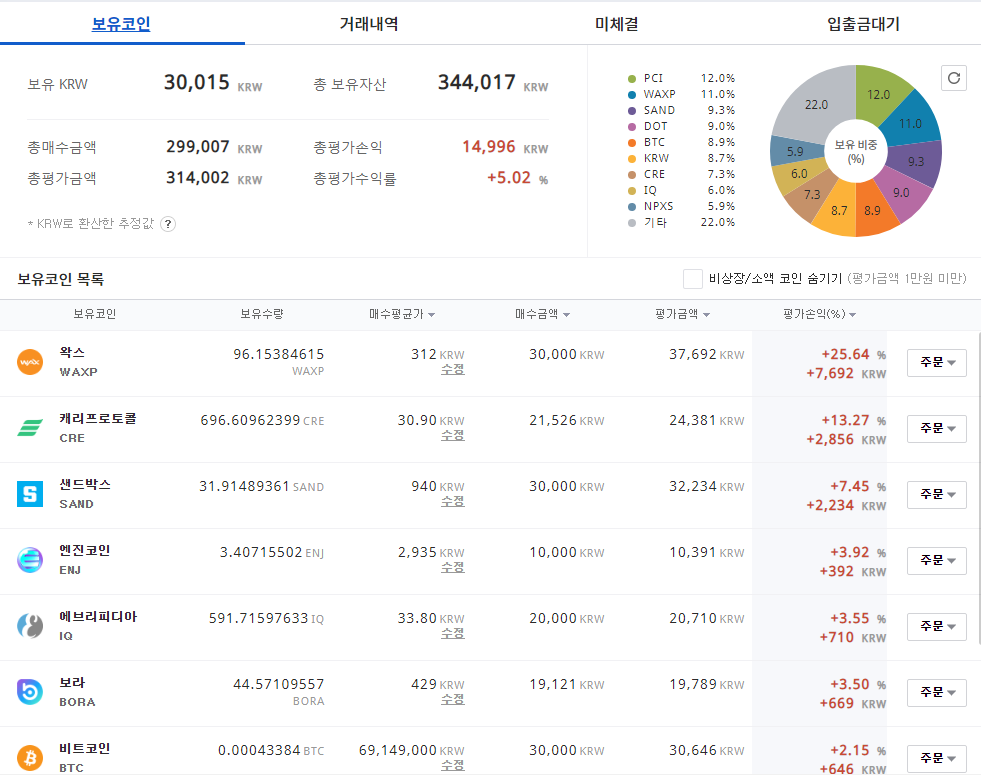Select the 보유코인 tab

tap(121, 24)
